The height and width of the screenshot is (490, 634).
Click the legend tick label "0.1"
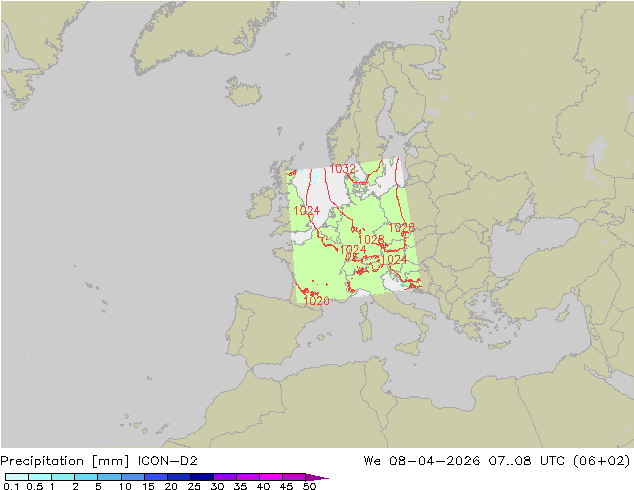pyautogui.click(x=11, y=486)
